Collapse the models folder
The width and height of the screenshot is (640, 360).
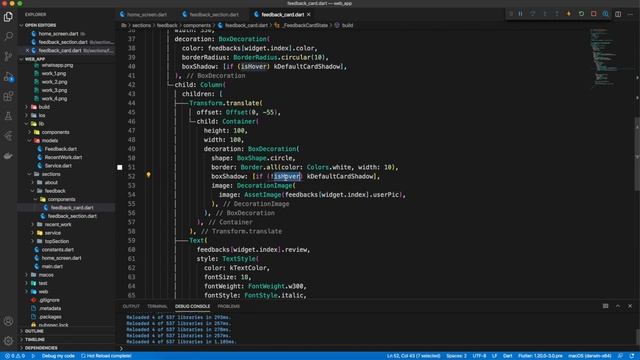click(49, 140)
